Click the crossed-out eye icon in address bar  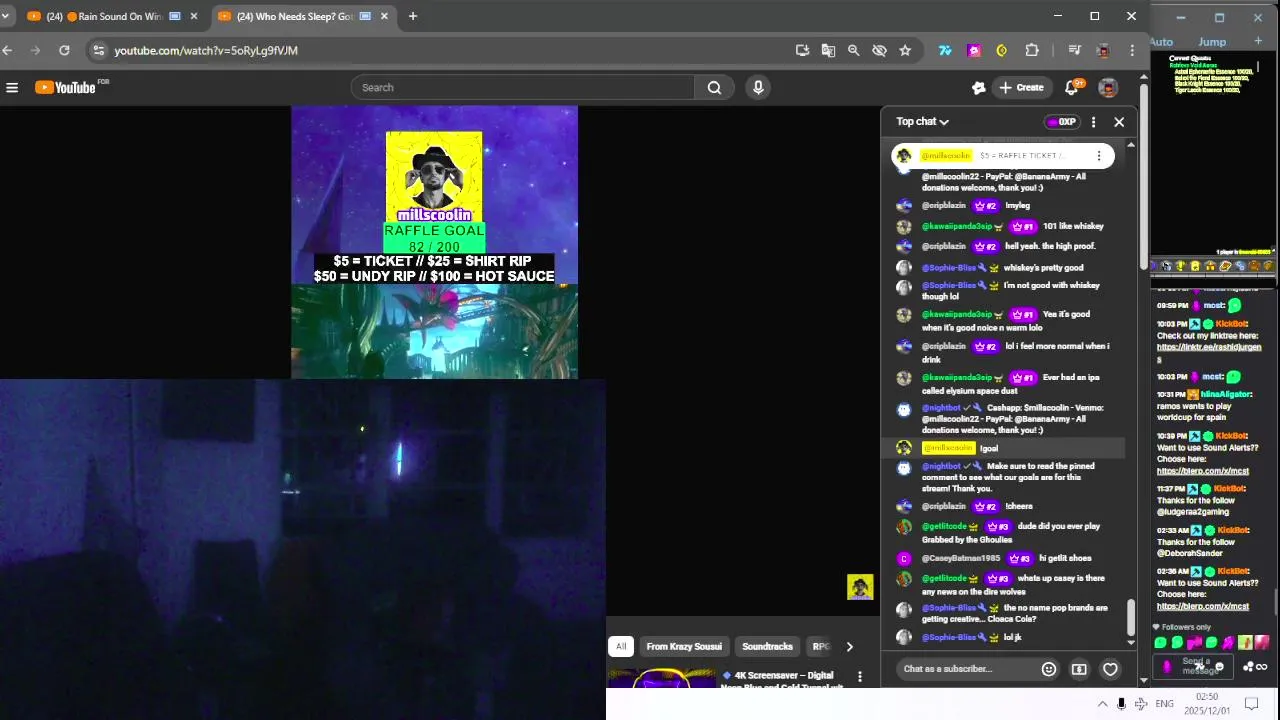(x=879, y=50)
